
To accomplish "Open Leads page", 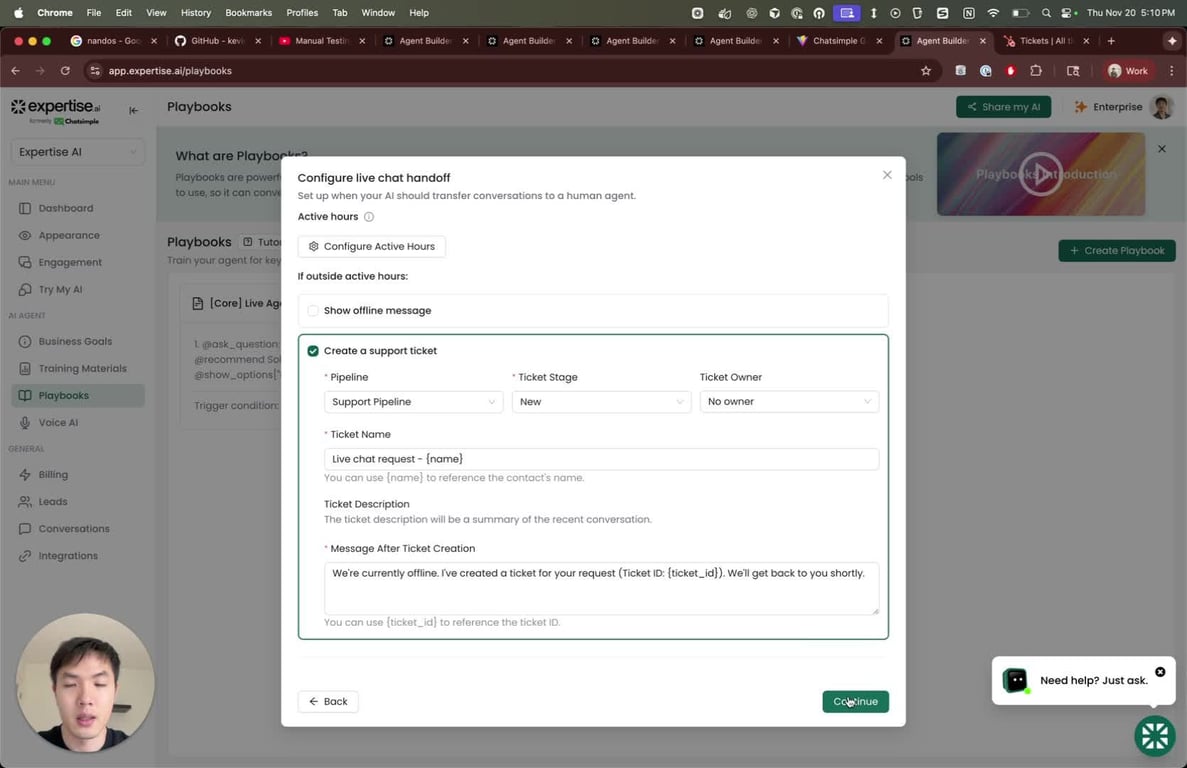I will tap(52, 502).
